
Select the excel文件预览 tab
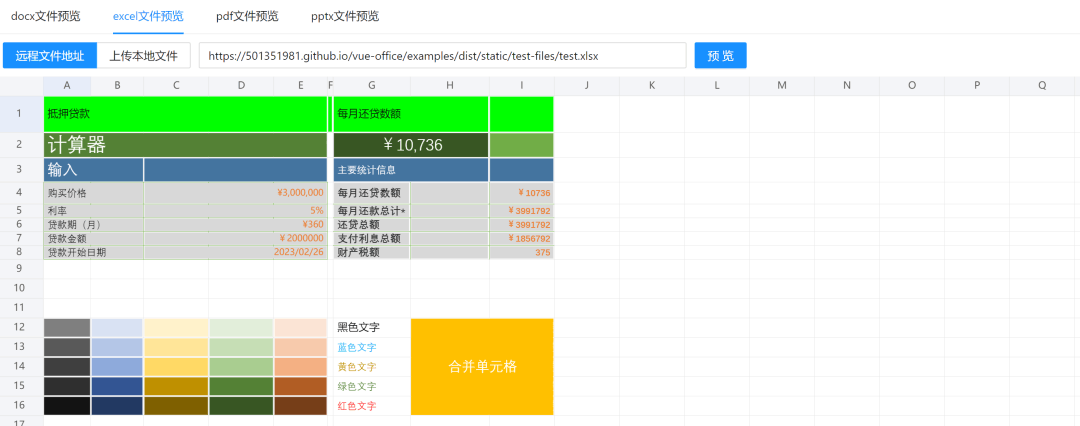coord(148,16)
